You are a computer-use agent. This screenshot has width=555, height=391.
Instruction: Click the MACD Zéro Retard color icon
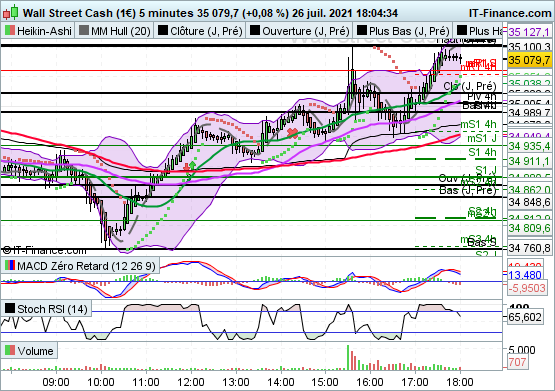[x=10, y=265]
